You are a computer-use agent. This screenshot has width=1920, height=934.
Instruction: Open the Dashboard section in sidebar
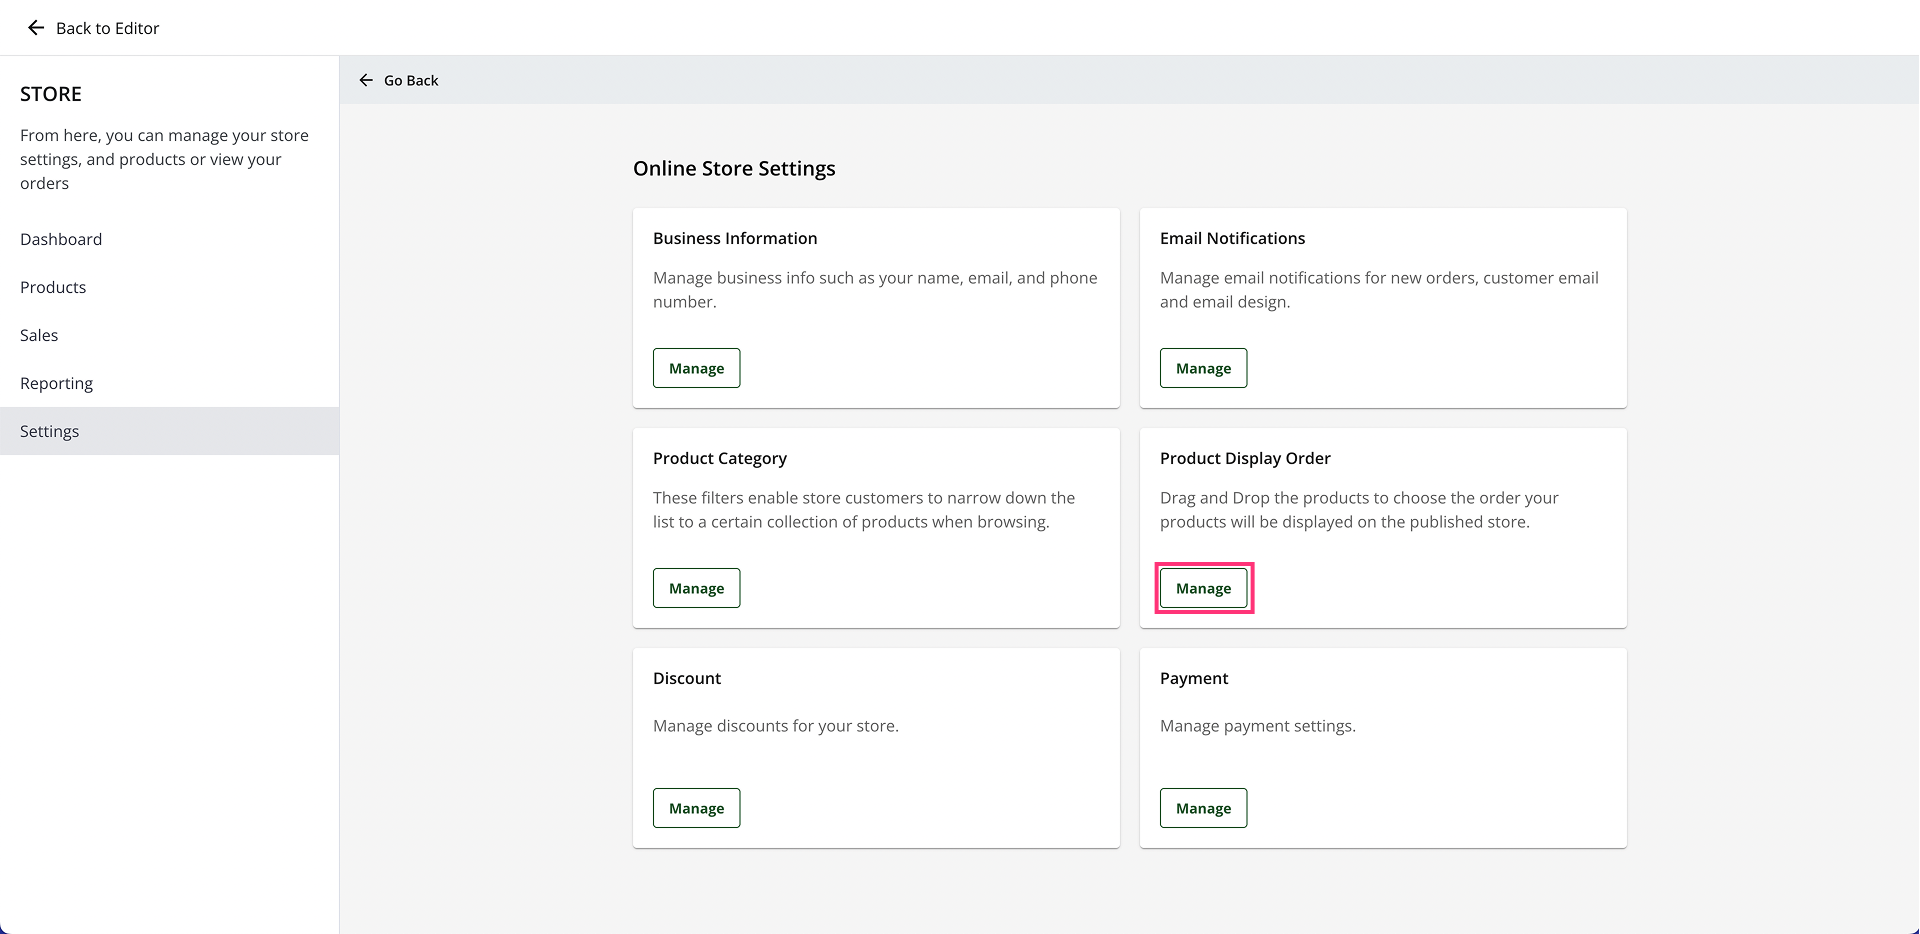[61, 239]
